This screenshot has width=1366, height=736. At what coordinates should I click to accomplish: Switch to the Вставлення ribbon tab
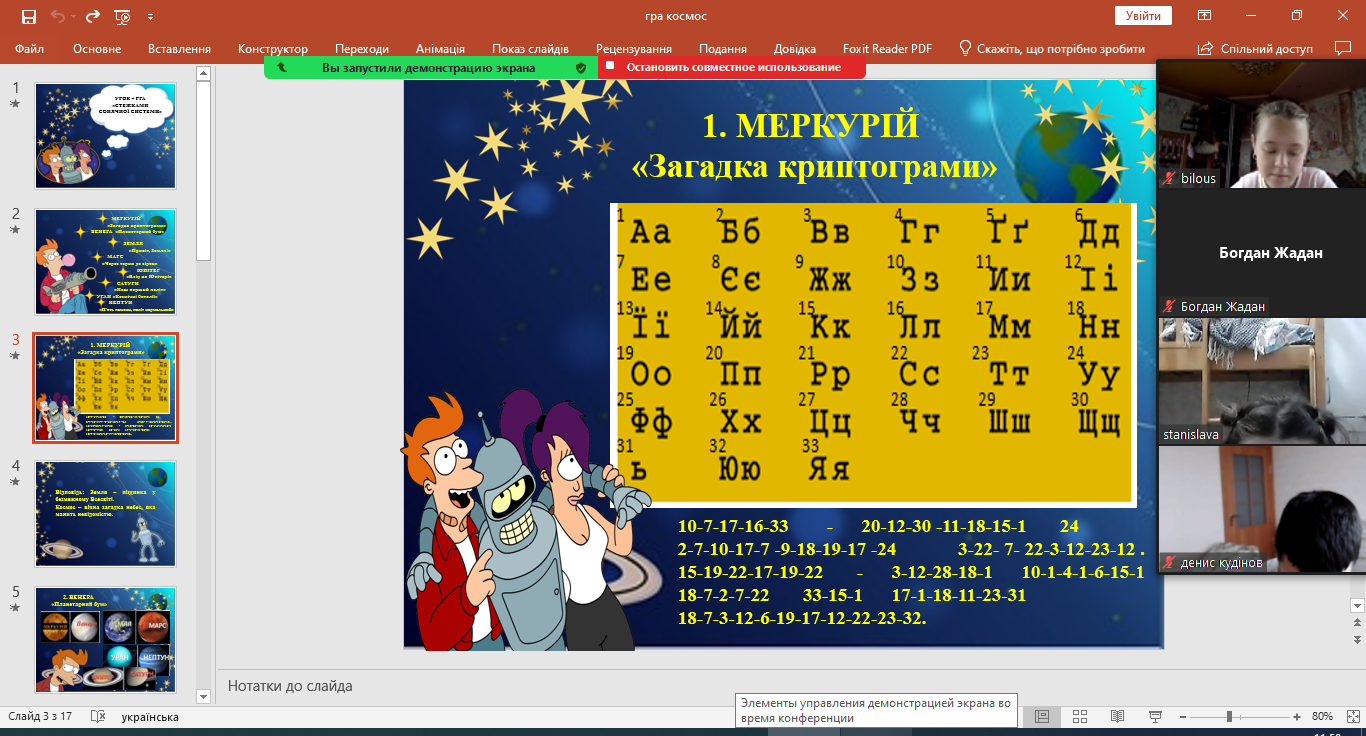(179, 49)
